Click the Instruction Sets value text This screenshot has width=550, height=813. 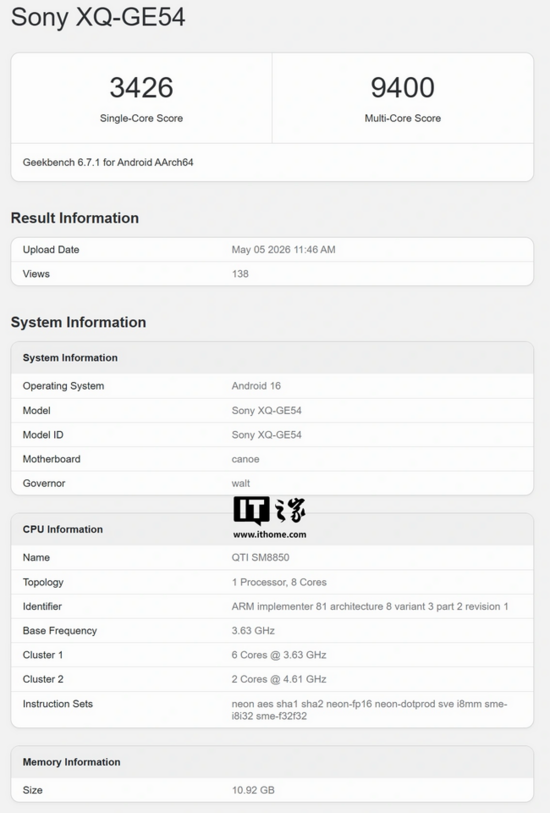(x=369, y=710)
